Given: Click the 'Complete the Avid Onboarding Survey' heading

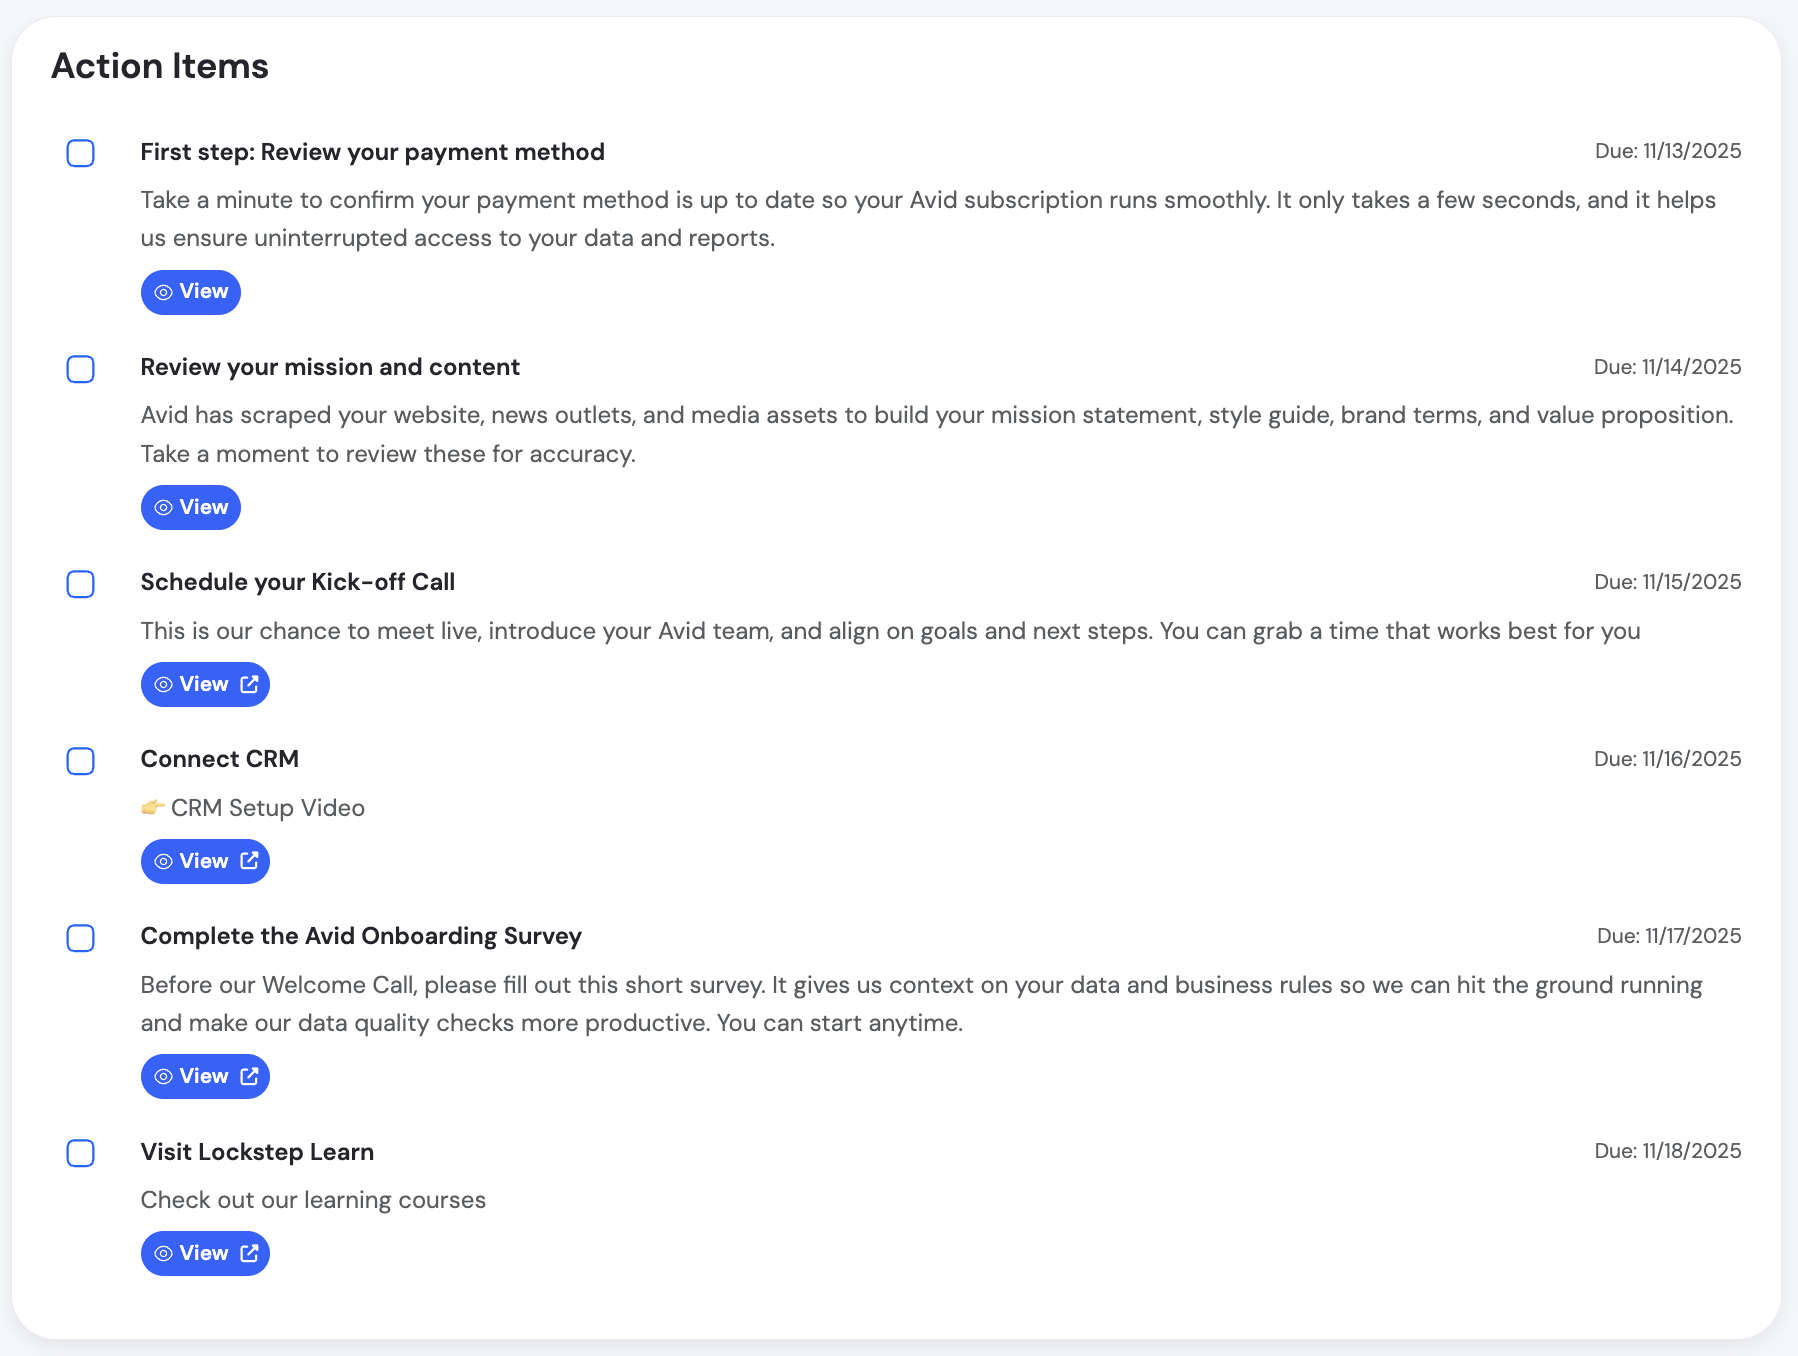Looking at the screenshot, I should click(361, 936).
